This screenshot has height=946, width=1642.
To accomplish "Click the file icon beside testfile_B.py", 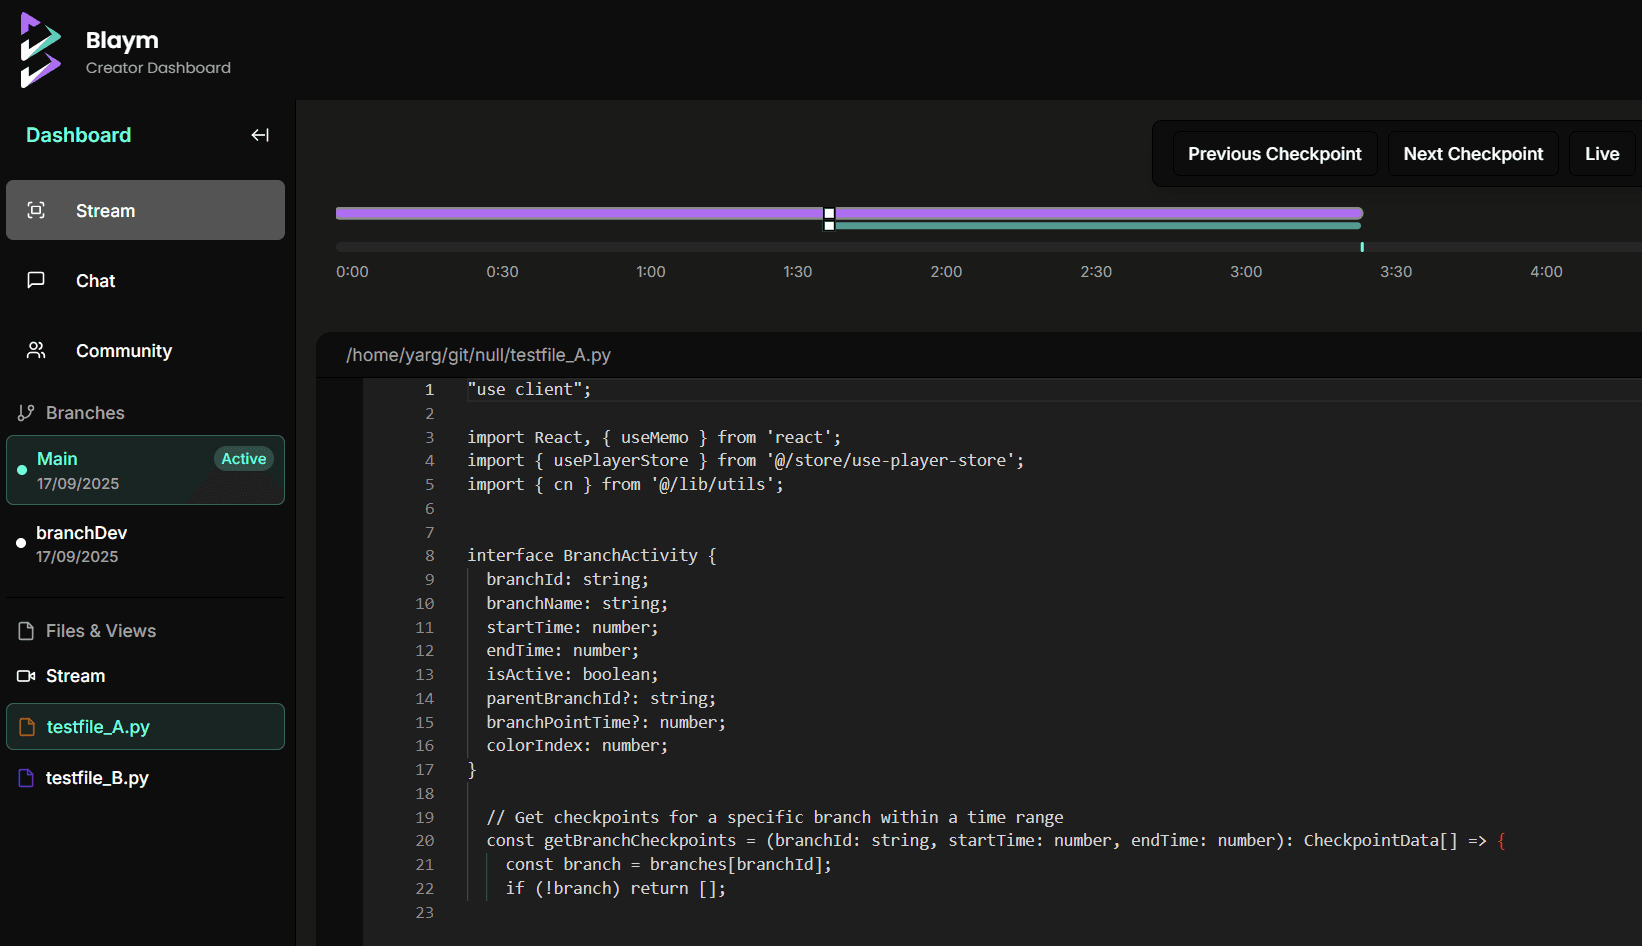I will click(x=26, y=778).
